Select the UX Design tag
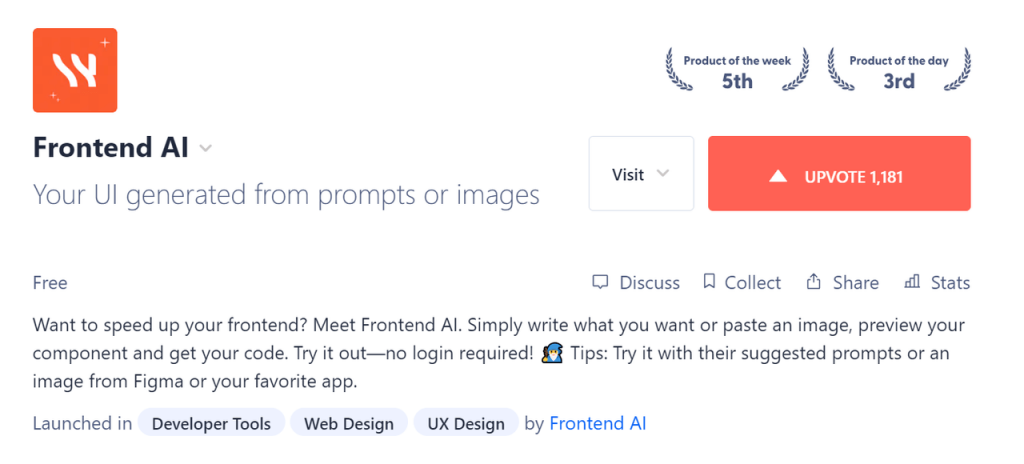 [466, 423]
